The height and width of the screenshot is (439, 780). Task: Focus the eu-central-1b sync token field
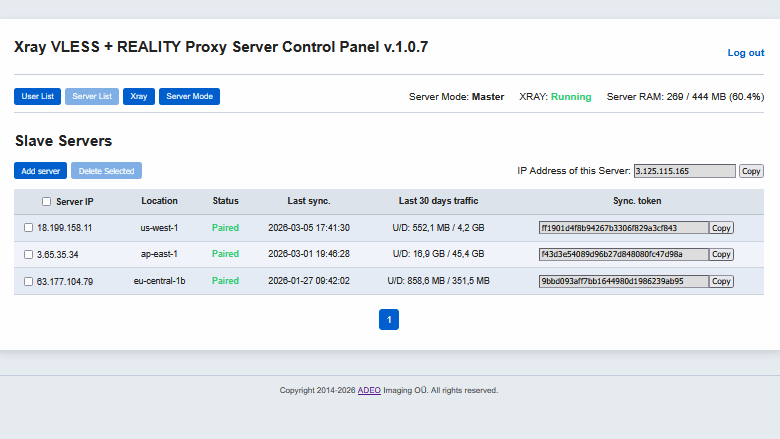623,282
